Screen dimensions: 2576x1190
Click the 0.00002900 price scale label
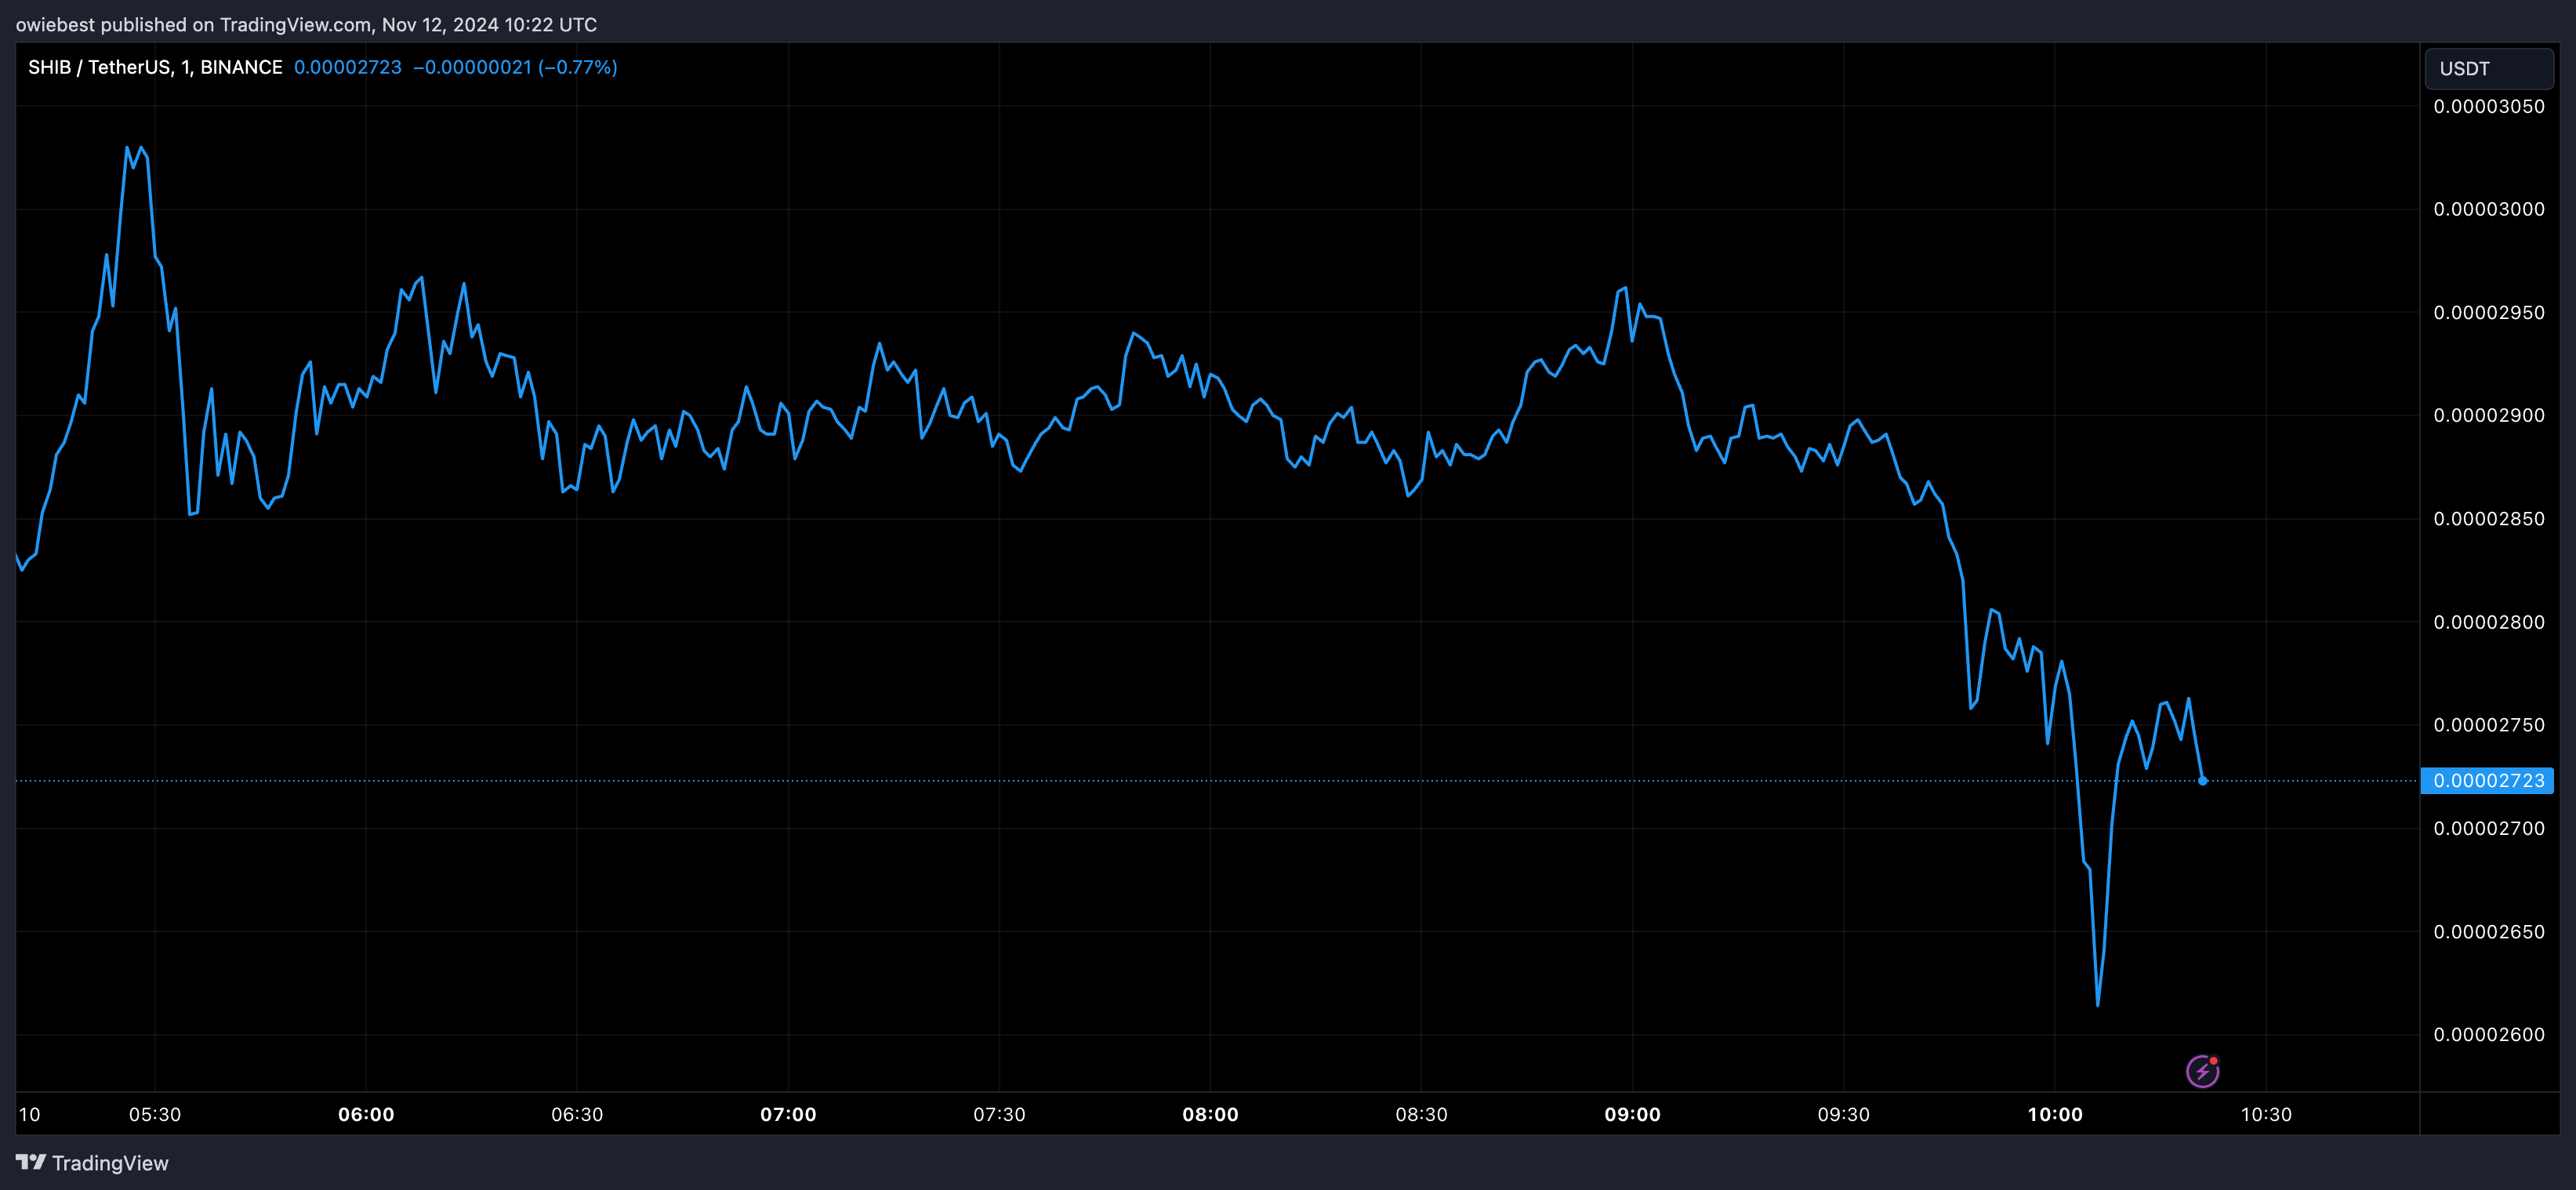pyautogui.click(x=2488, y=415)
